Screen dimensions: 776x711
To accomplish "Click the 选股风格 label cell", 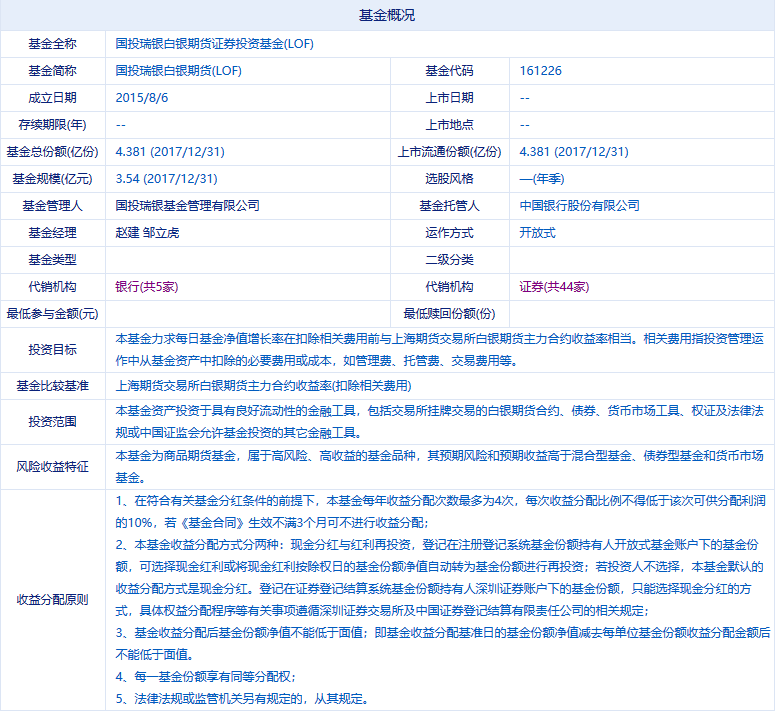I will 449,179.
